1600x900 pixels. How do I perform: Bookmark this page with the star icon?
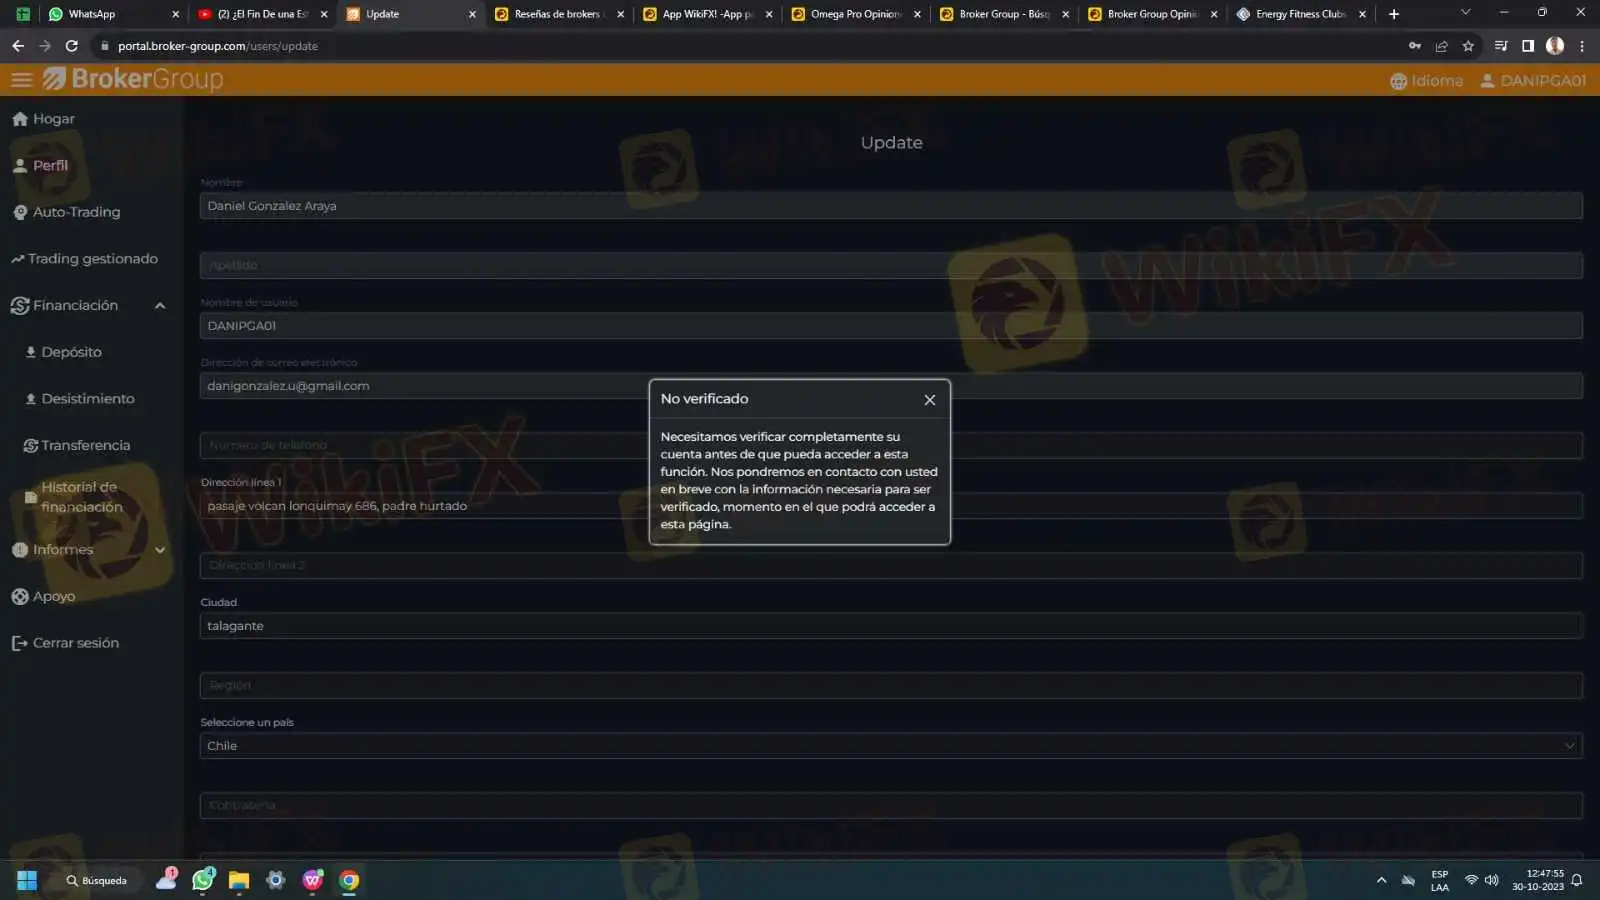(x=1468, y=46)
